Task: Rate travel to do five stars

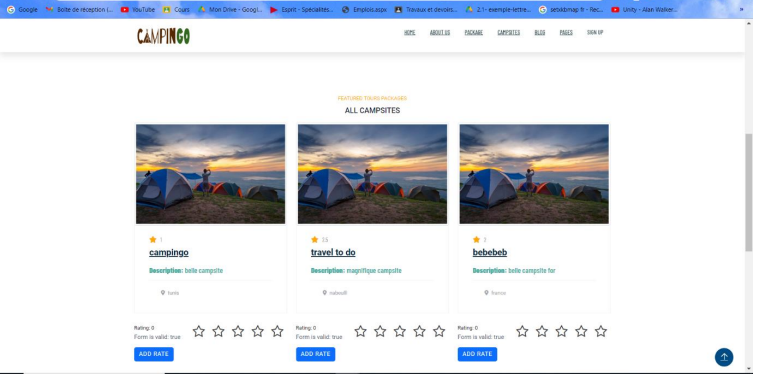Action: click(x=439, y=331)
